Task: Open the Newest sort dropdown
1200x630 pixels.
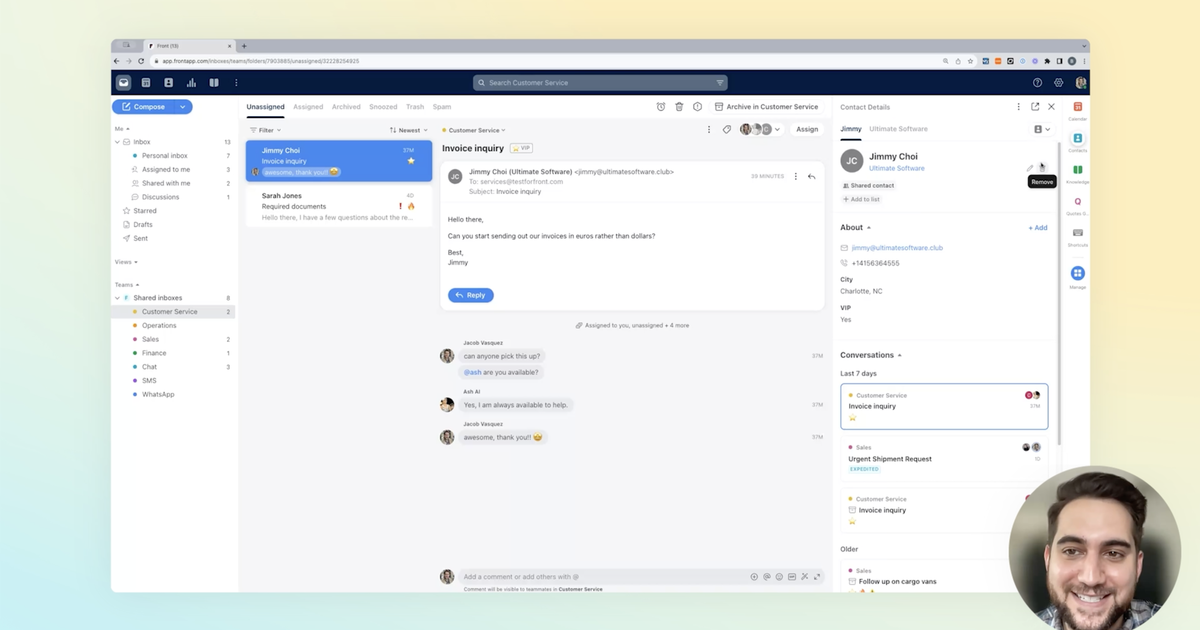Action: point(408,130)
